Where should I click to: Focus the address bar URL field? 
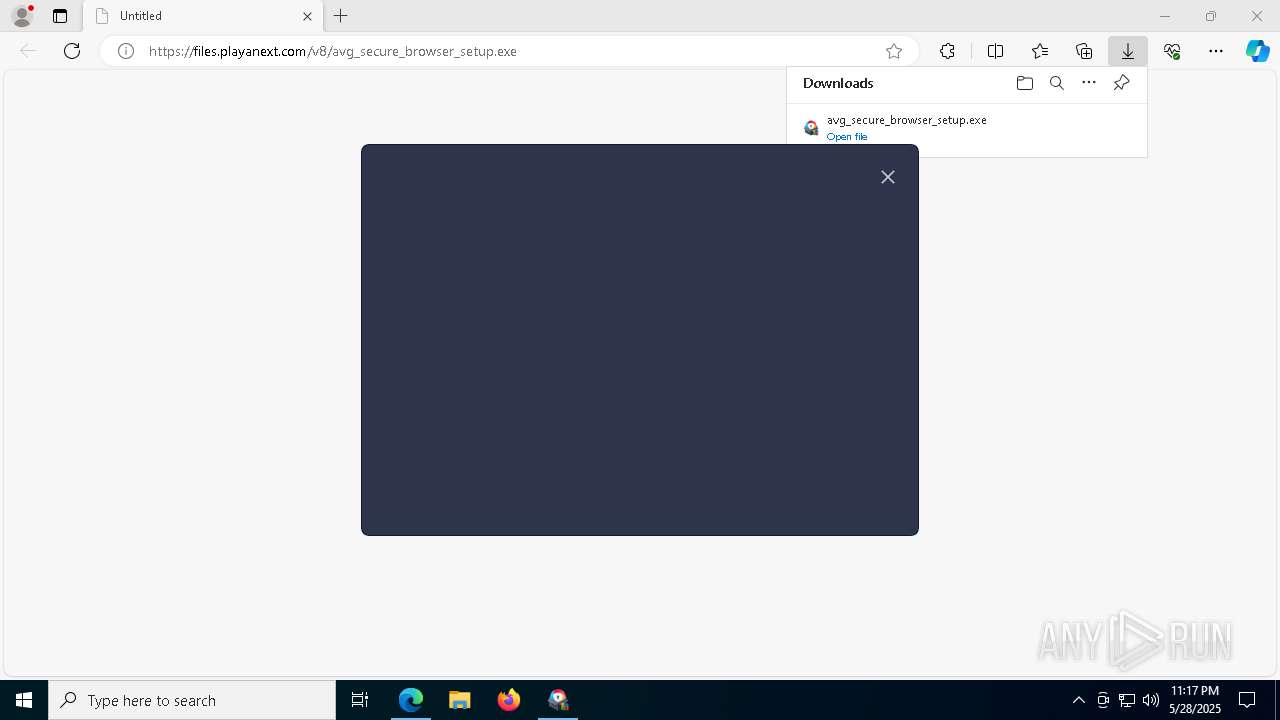coord(510,51)
